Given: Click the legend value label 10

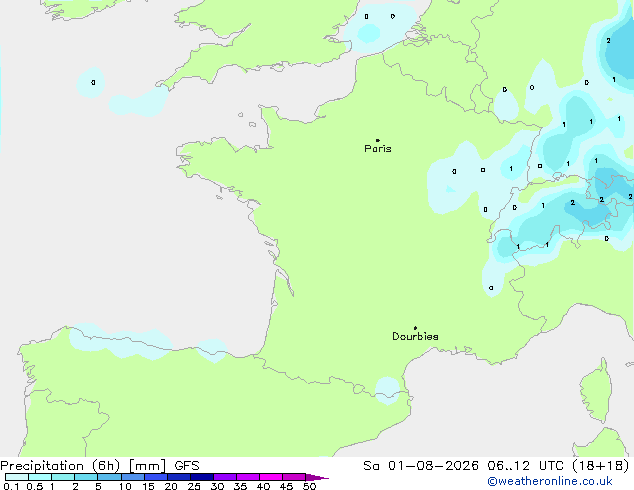Looking at the screenshot, I should tap(125, 486).
